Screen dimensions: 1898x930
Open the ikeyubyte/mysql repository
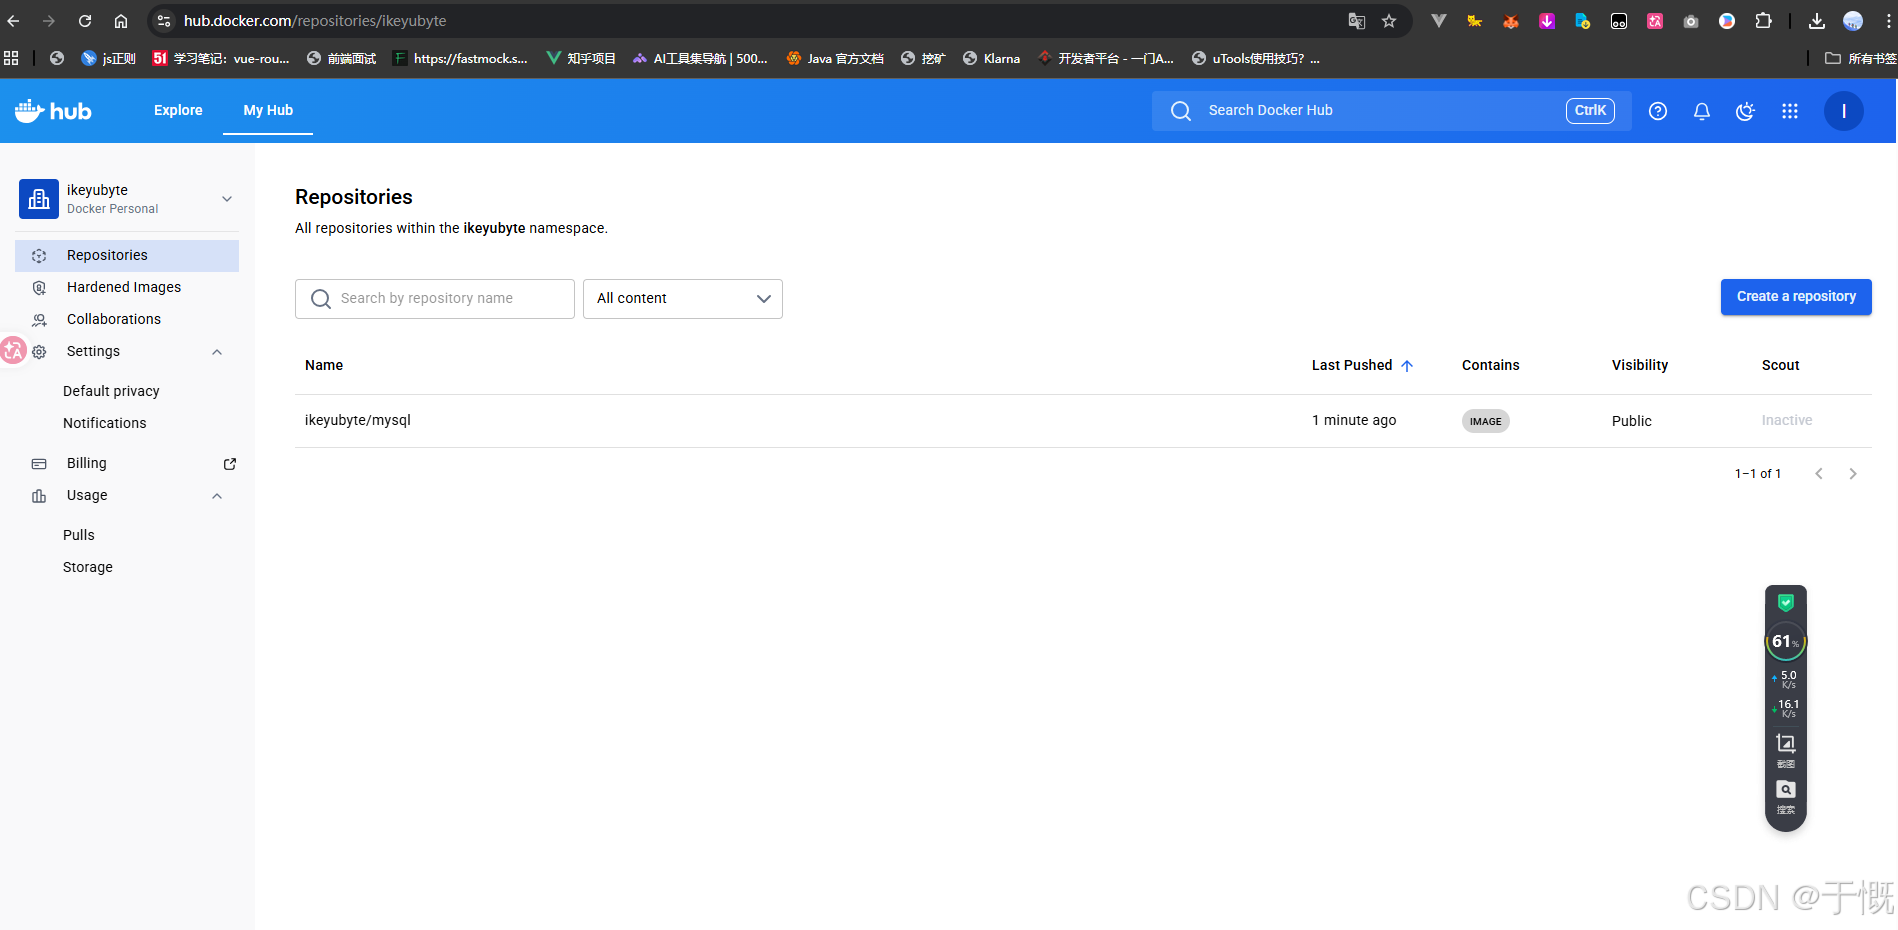358,421
